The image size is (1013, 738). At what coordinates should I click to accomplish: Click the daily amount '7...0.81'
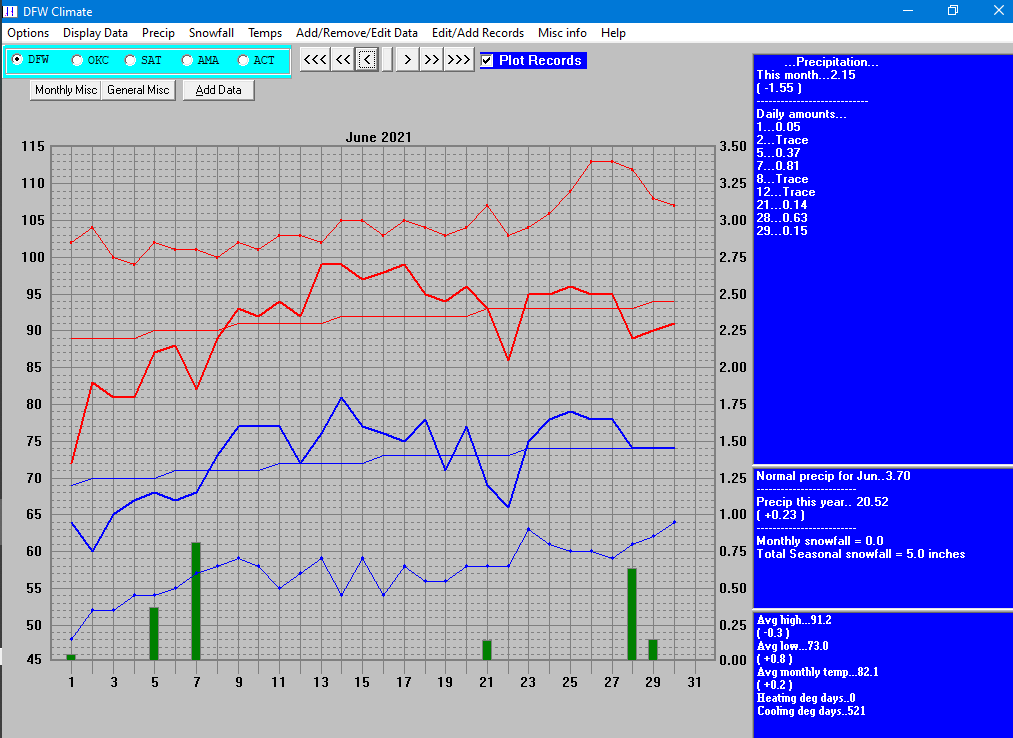pos(778,165)
